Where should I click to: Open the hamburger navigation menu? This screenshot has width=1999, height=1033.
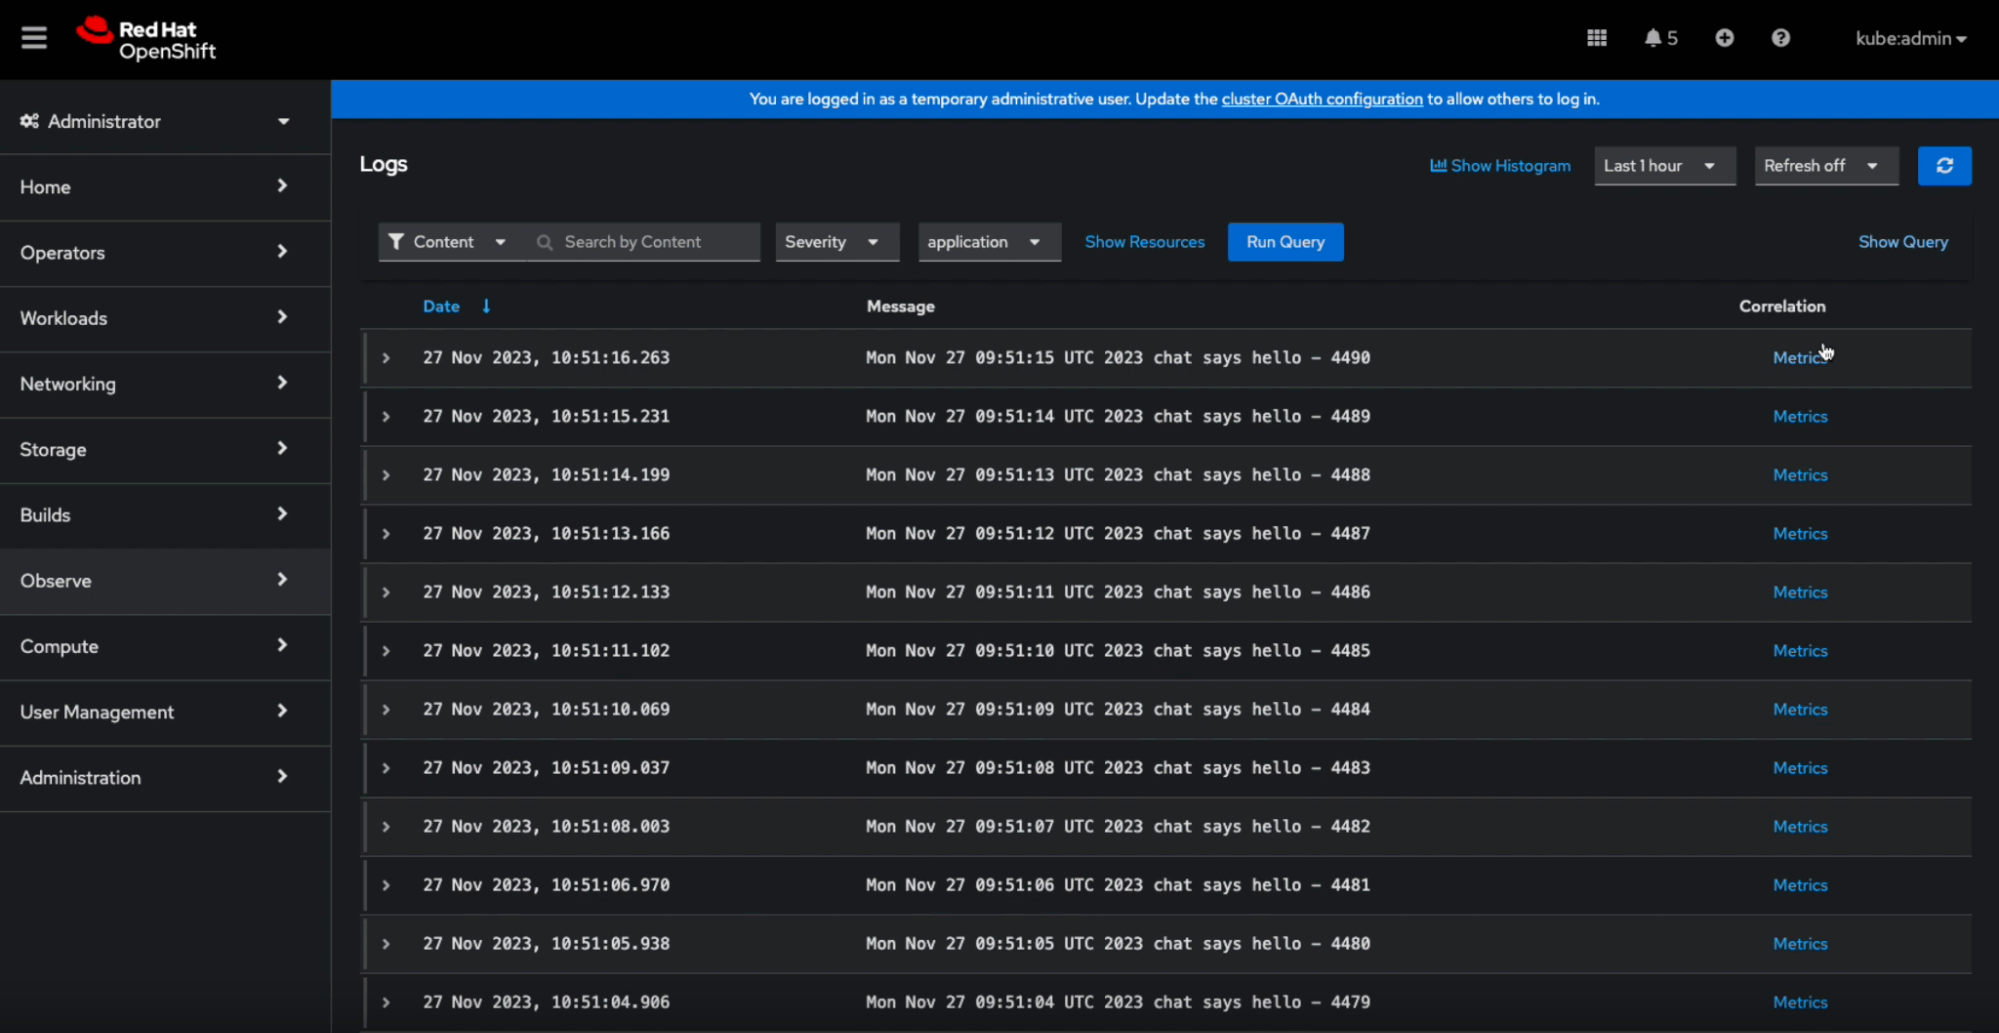pos(34,38)
